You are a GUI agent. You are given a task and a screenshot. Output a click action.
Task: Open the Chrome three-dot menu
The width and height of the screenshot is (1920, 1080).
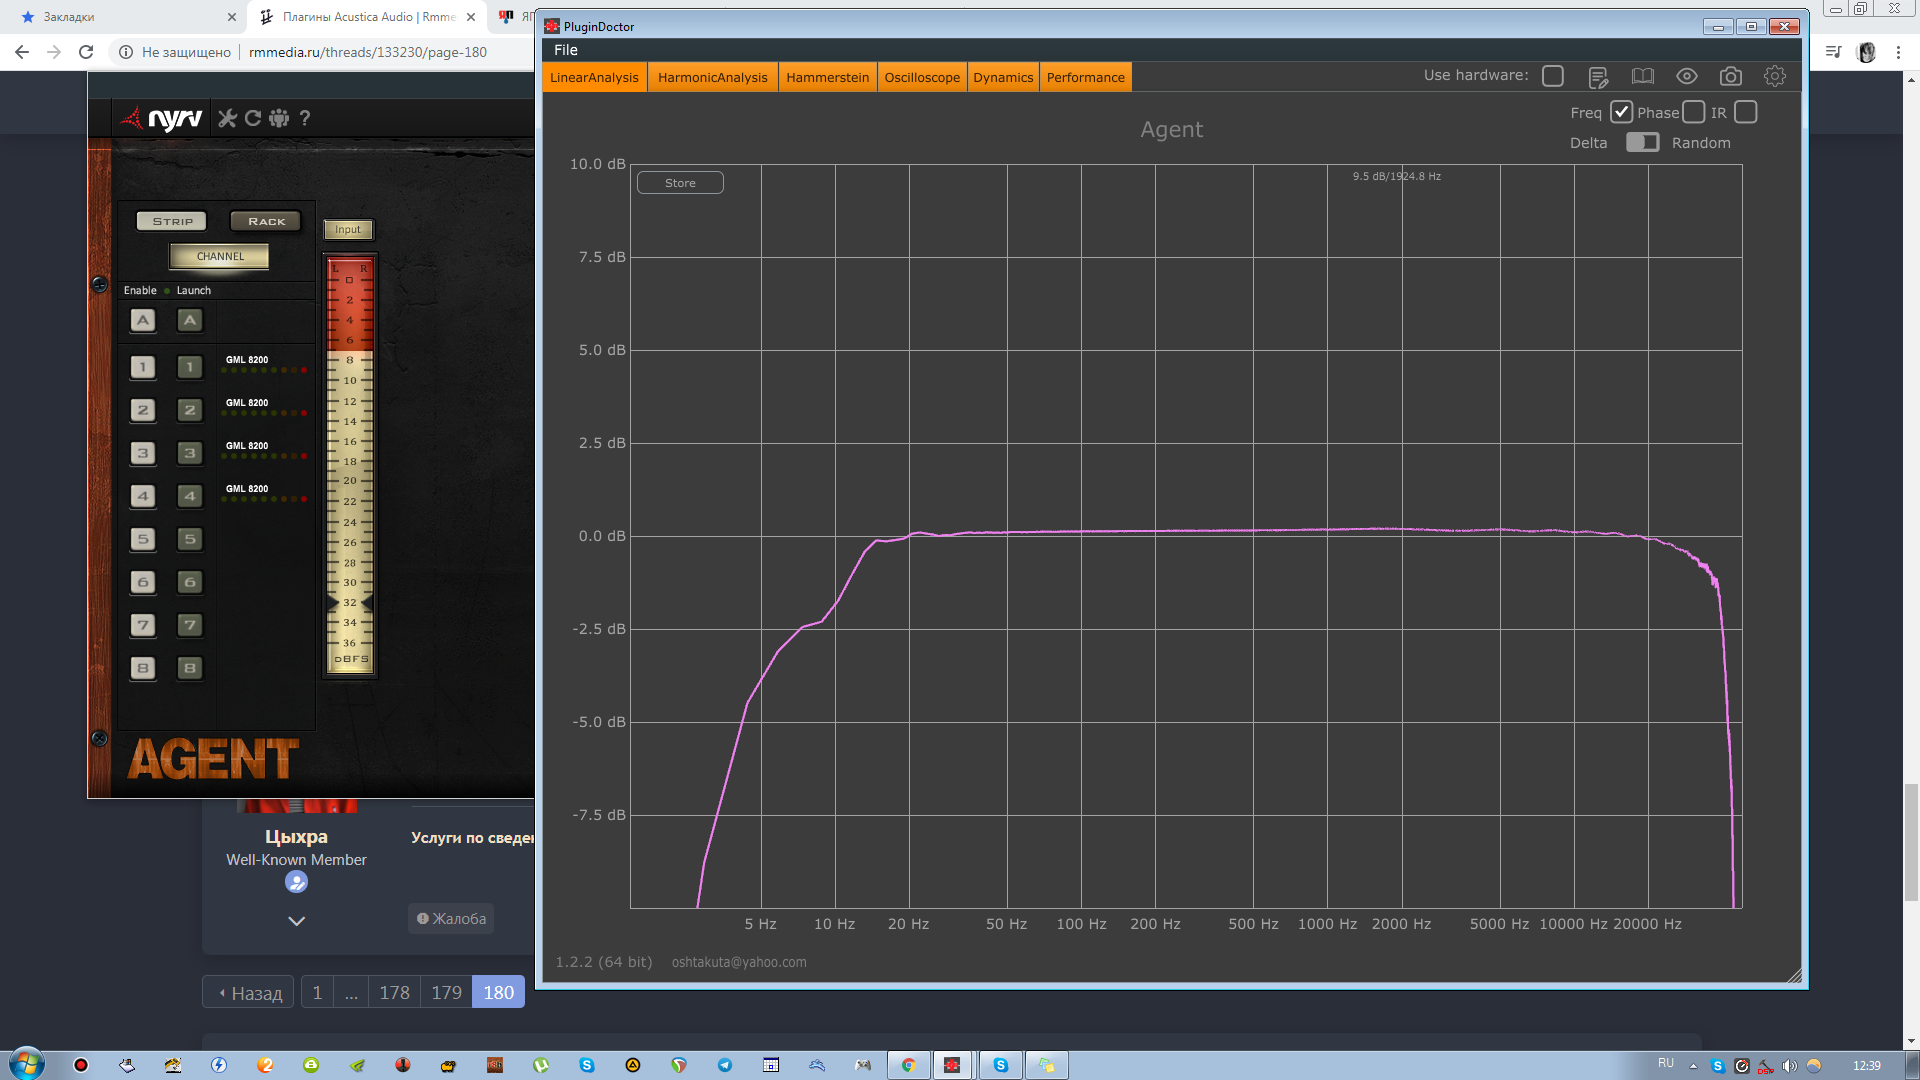point(1898,52)
